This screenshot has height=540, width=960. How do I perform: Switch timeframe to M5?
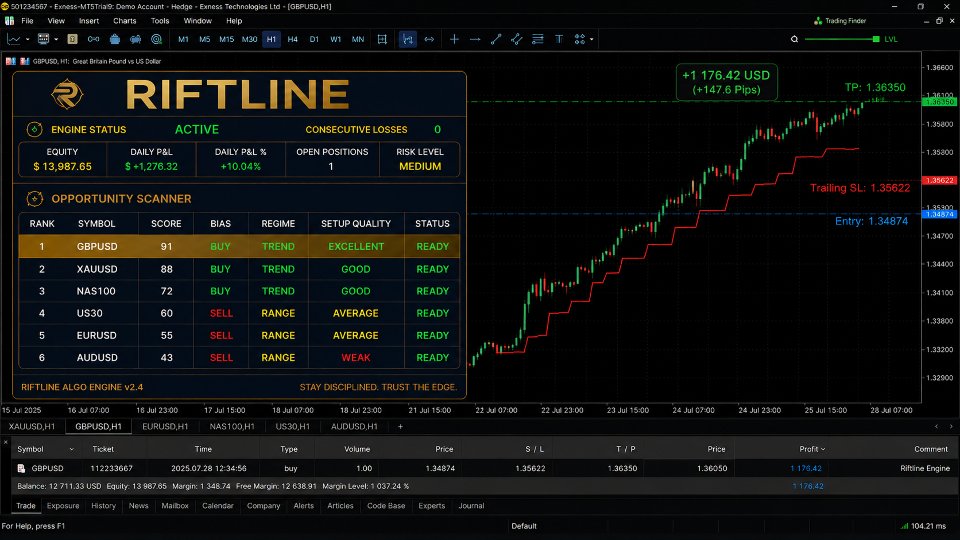[x=204, y=39]
